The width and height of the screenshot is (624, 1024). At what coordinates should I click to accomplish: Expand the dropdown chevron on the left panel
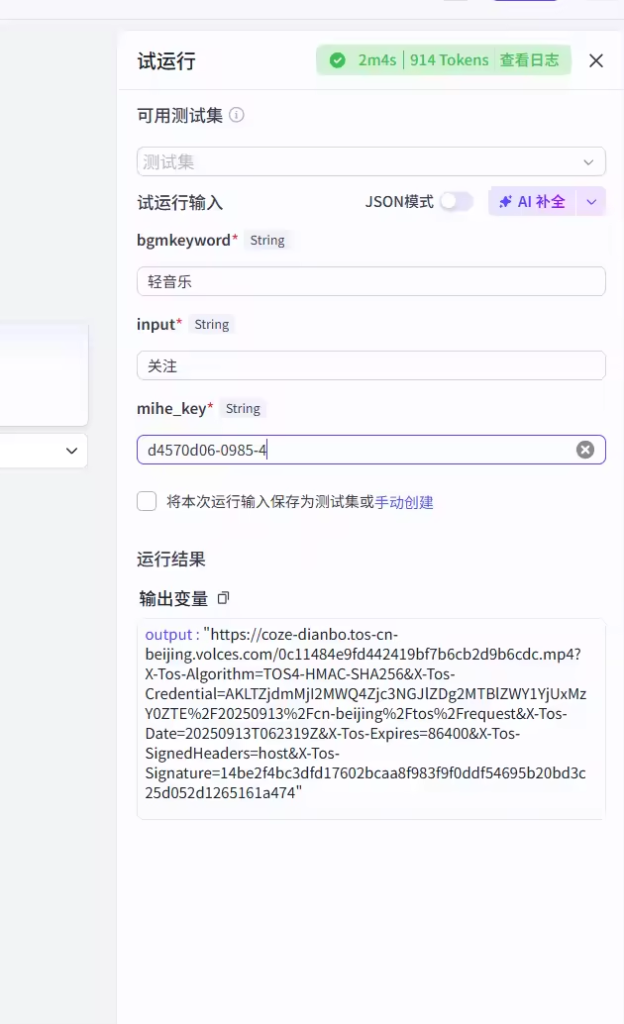pyautogui.click(x=71, y=451)
